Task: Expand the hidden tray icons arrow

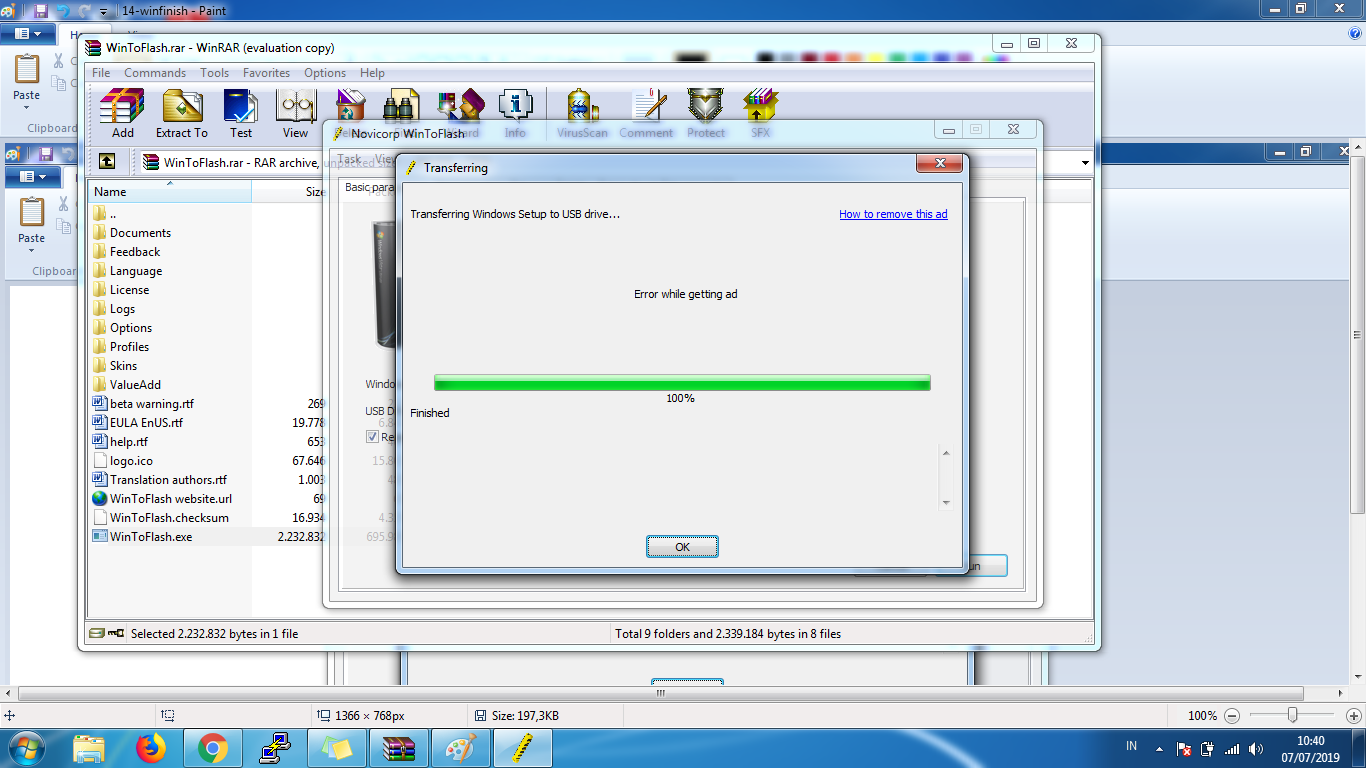Action: [1159, 748]
